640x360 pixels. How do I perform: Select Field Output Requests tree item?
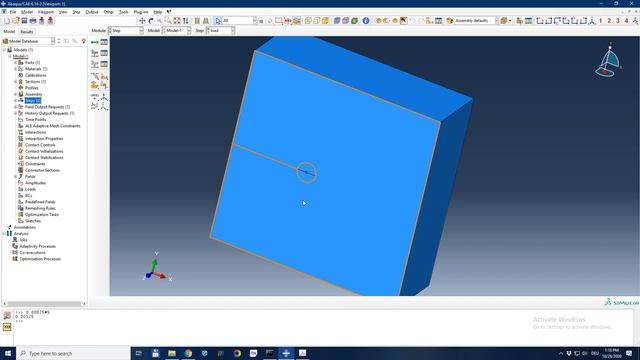[47, 107]
